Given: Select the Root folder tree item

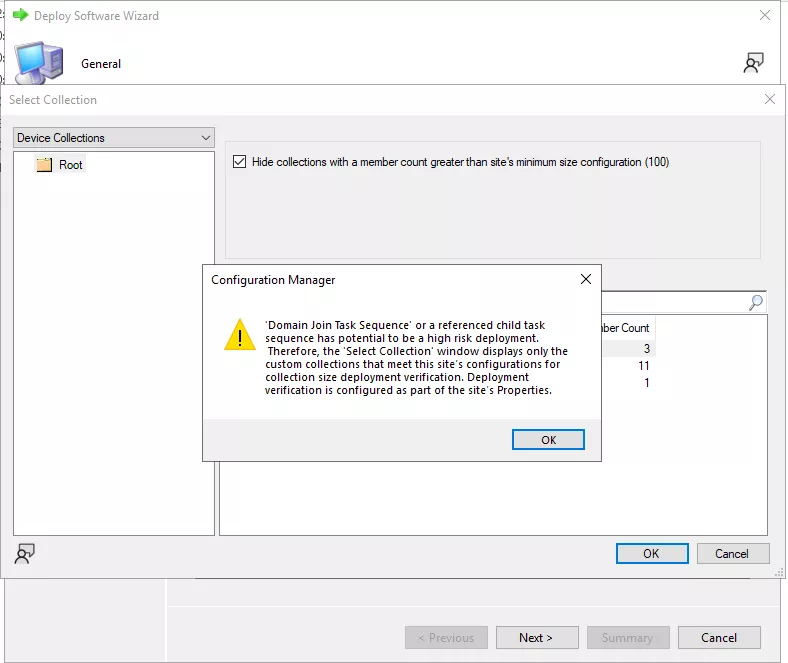Looking at the screenshot, I should [x=60, y=165].
